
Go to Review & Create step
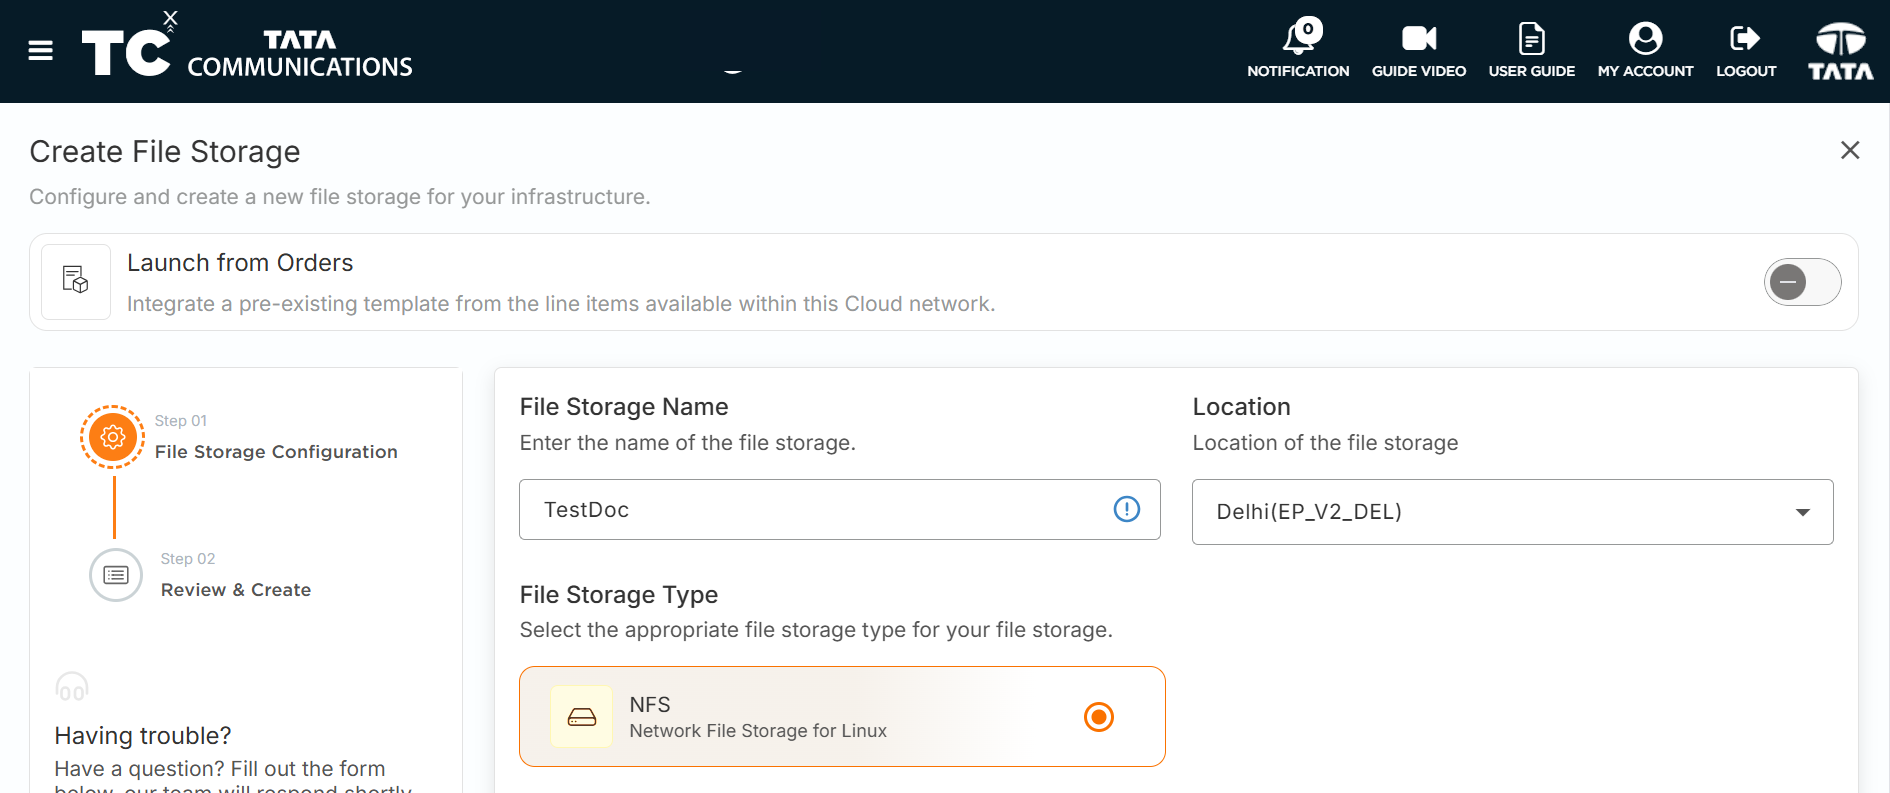(x=236, y=590)
